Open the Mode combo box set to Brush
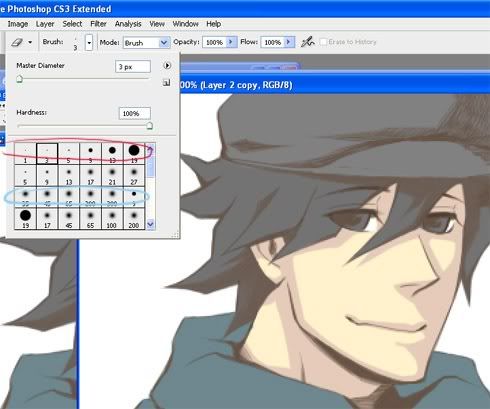The width and height of the screenshot is (490, 409). click(147, 43)
